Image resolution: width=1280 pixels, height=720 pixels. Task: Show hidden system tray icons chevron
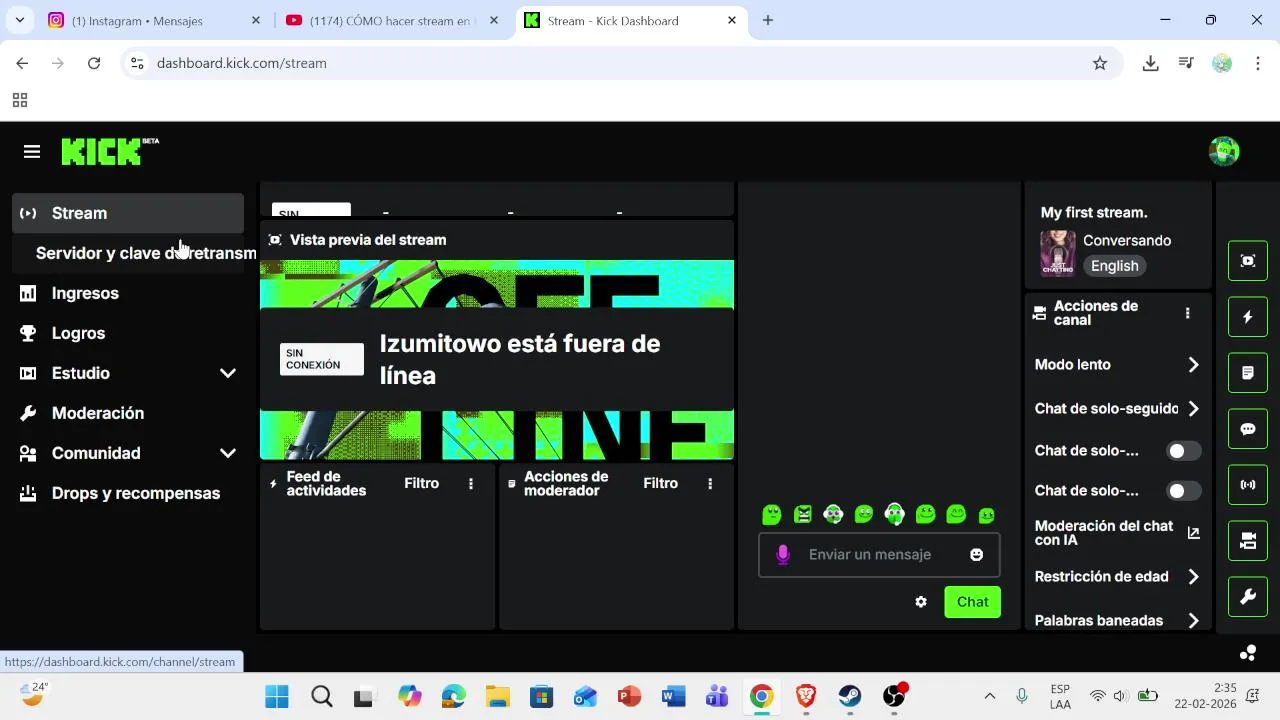coord(990,696)
